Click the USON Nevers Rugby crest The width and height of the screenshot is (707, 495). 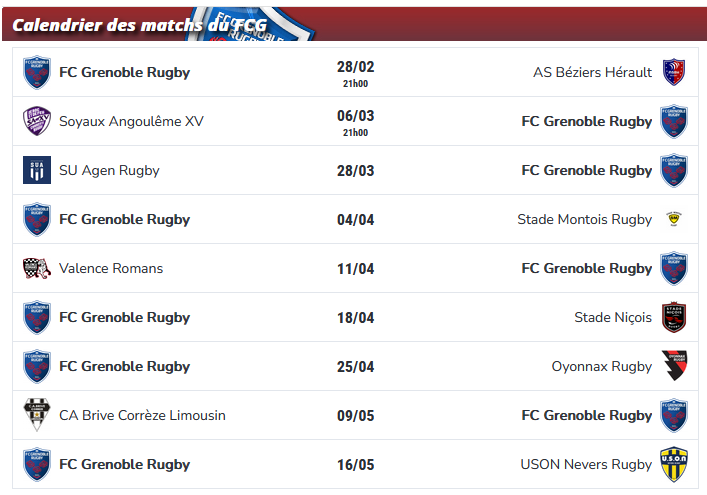[x=674, y=464]
